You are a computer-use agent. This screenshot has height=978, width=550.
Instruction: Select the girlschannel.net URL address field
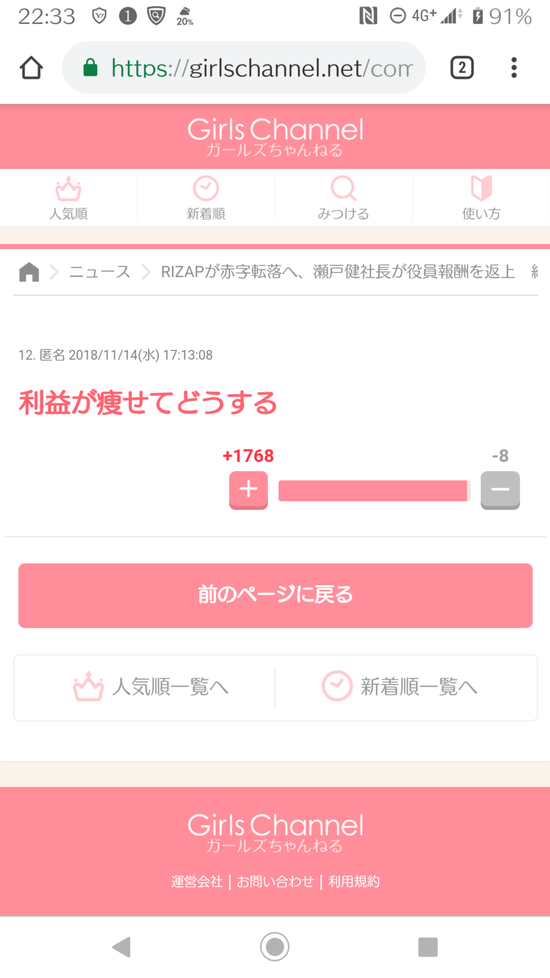pyautogui.click(x=244, y=67)
